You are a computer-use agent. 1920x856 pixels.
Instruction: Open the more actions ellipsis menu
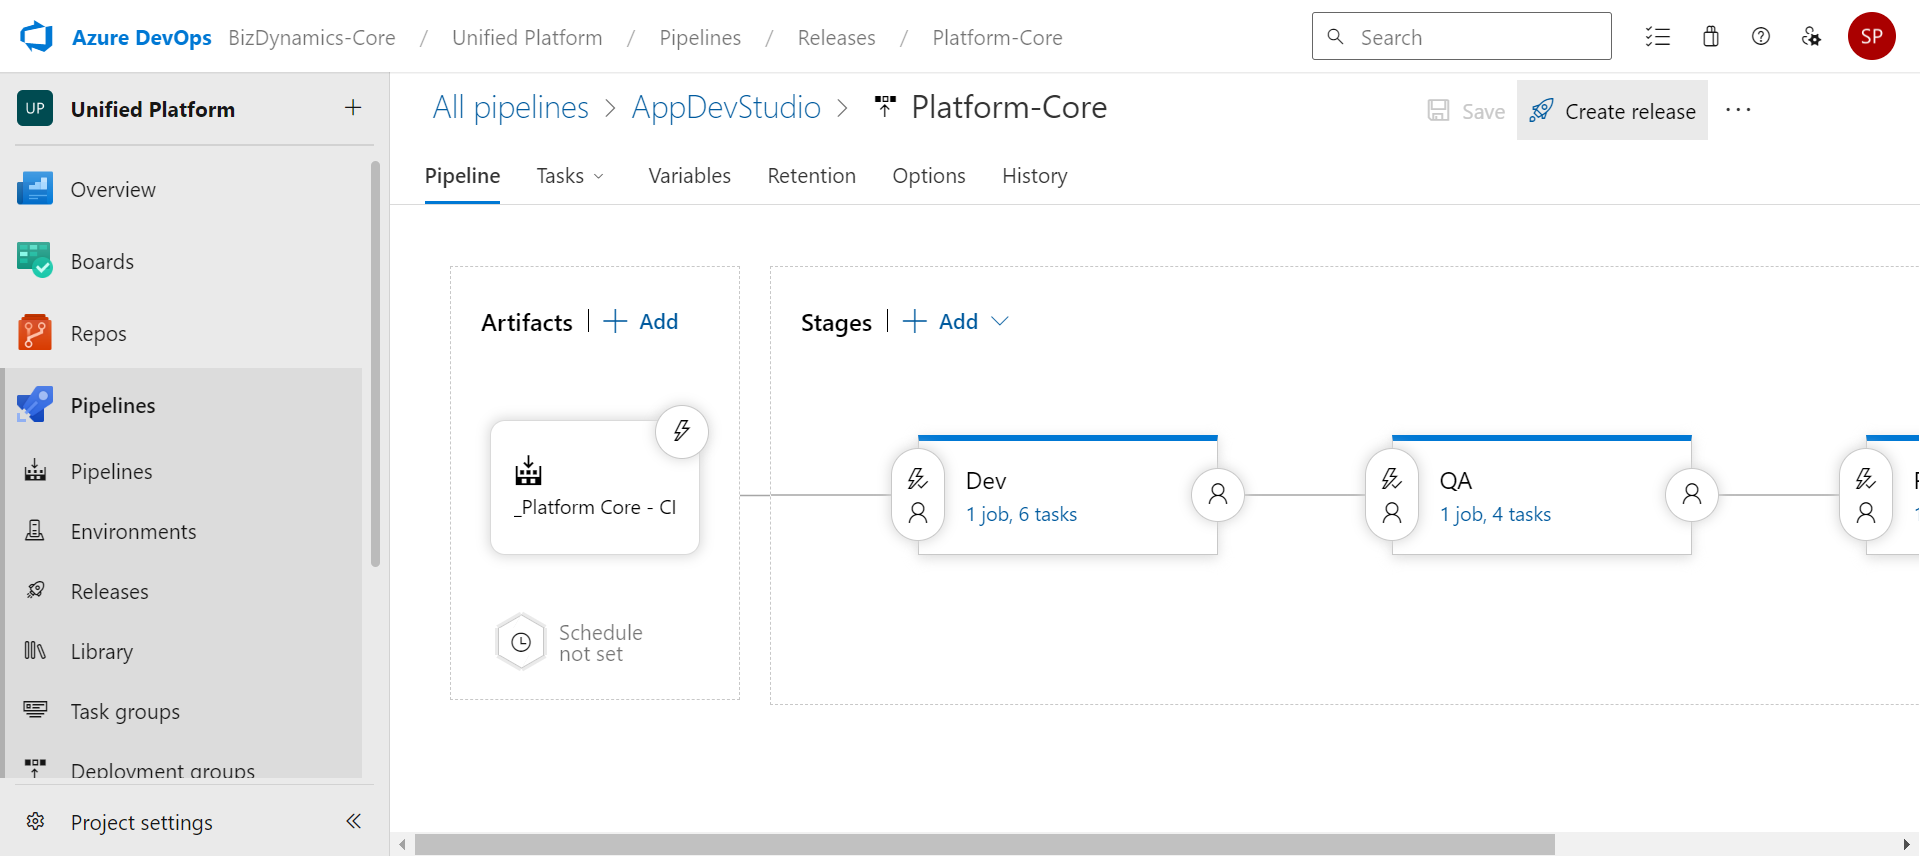(x=1738, y=110)
